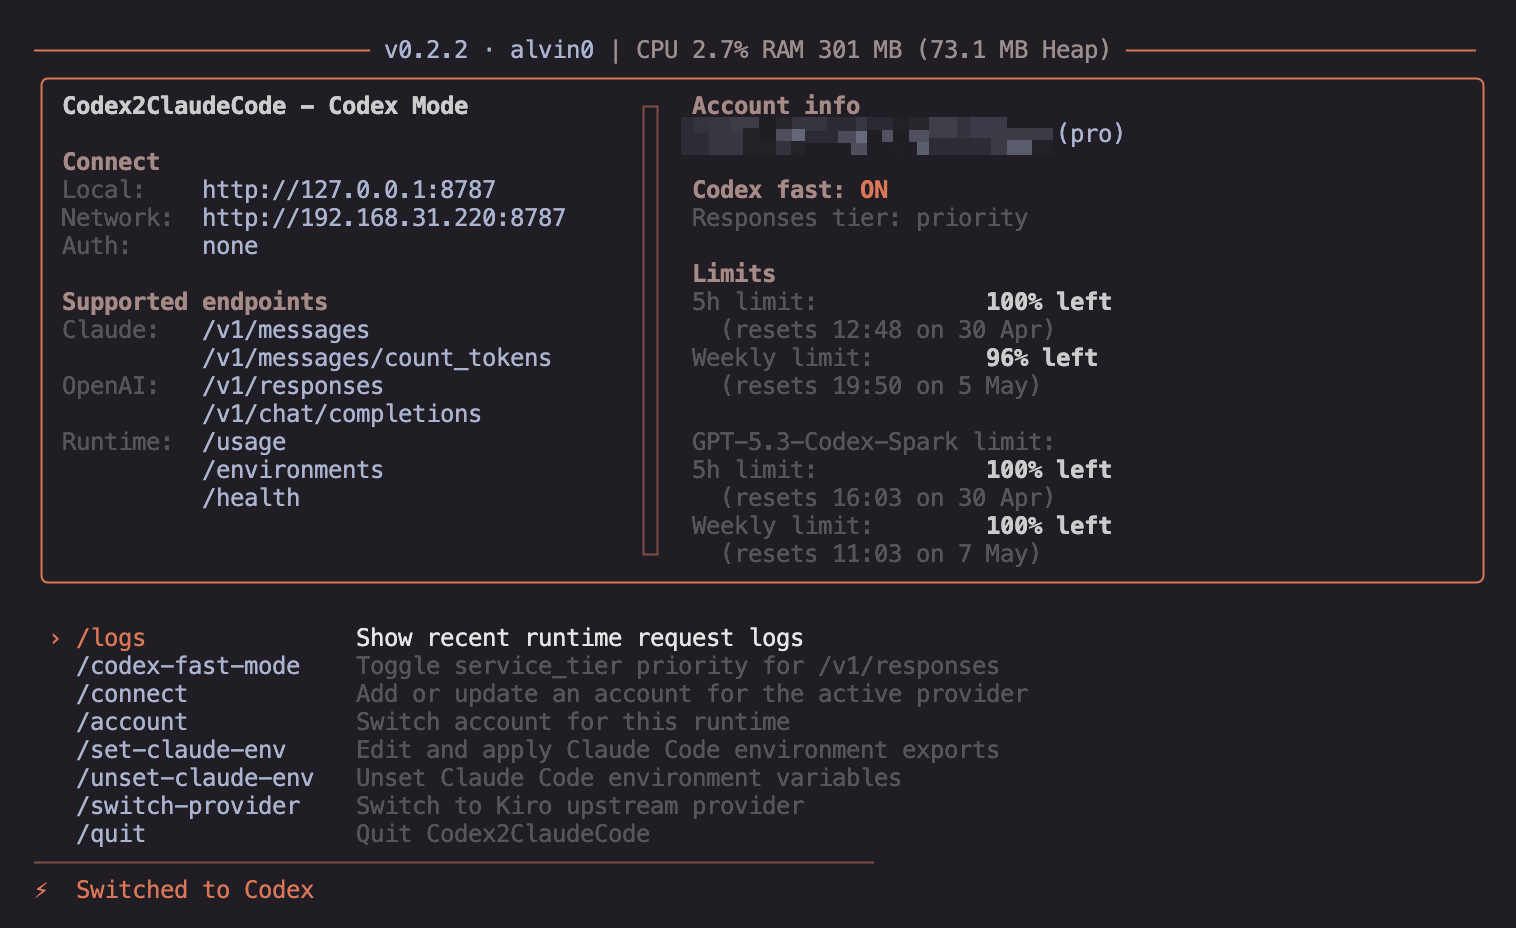Image resolution: width=1516 pixels, height=928 pixels.
Task: Click the 'CPU 2.7%' header reading
Action: coord(692,50)
